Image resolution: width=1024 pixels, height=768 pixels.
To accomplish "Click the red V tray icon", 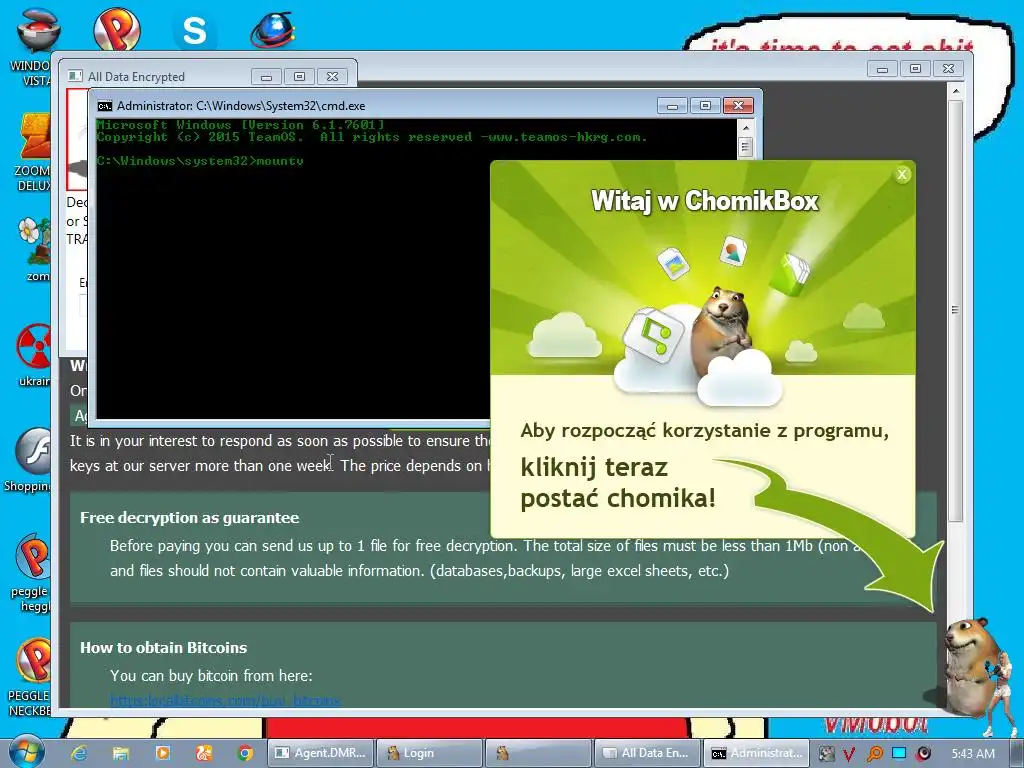I will point(849,754).
